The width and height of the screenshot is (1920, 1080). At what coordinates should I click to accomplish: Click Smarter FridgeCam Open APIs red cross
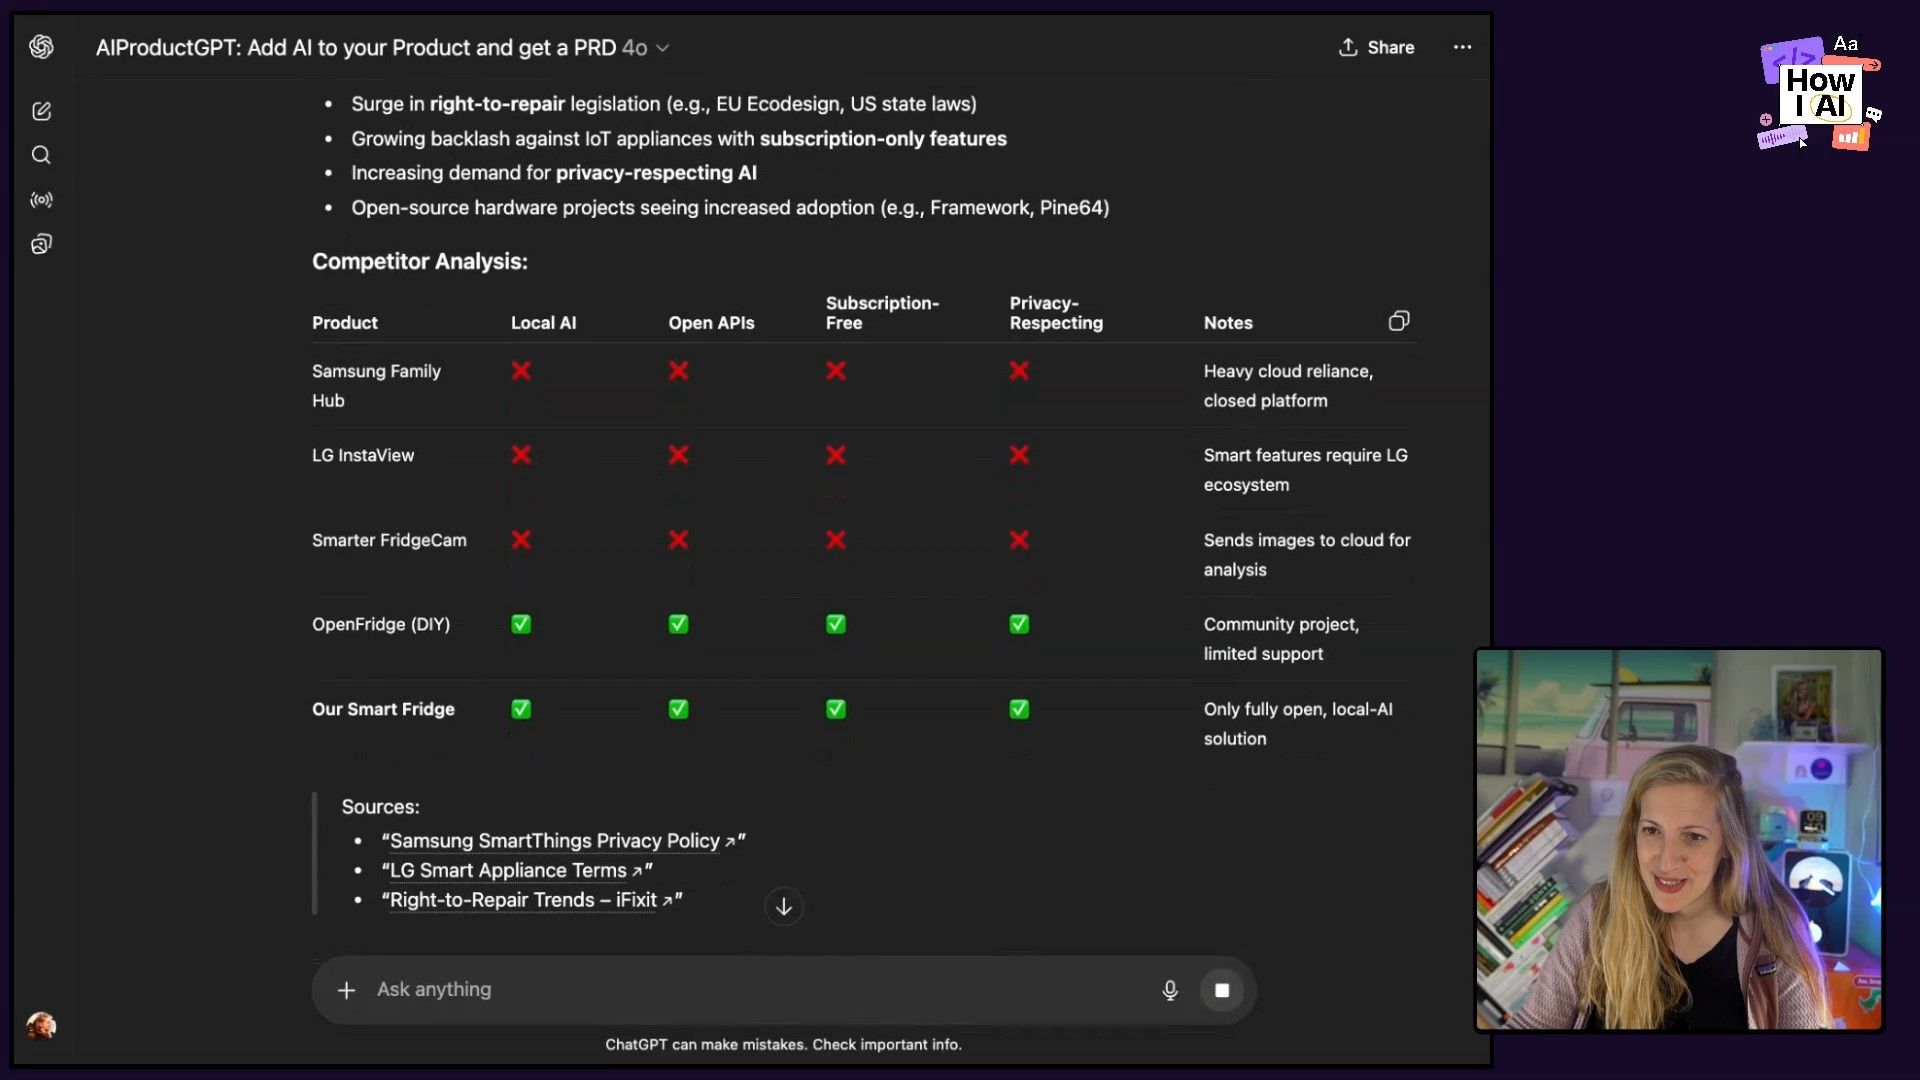[x=678, y=540]
